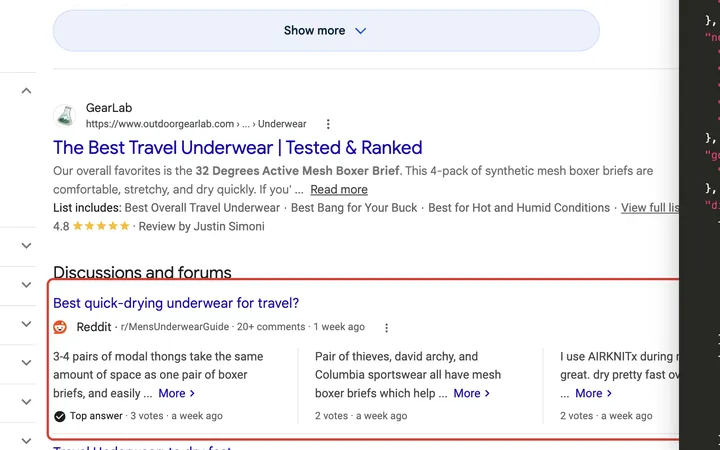Click the Read more link in the GearLab snippet
Viewport: 720px width, 450px height.
(339, 189)
